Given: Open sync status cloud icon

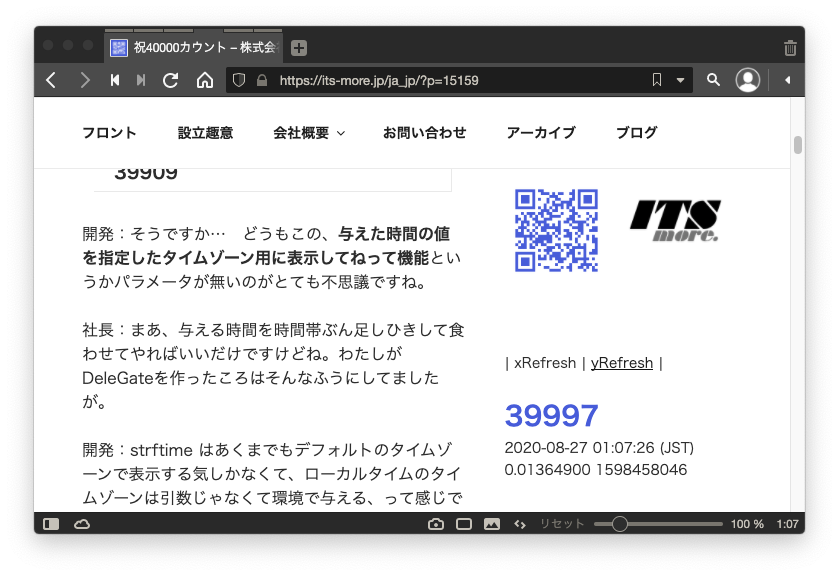Looking at the screenshot, I should (82, 524).
